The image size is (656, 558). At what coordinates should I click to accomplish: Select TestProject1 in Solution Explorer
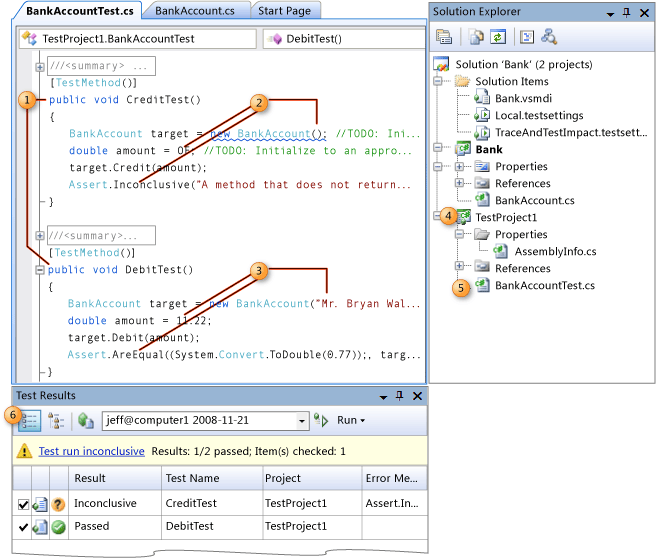point(506,218)
